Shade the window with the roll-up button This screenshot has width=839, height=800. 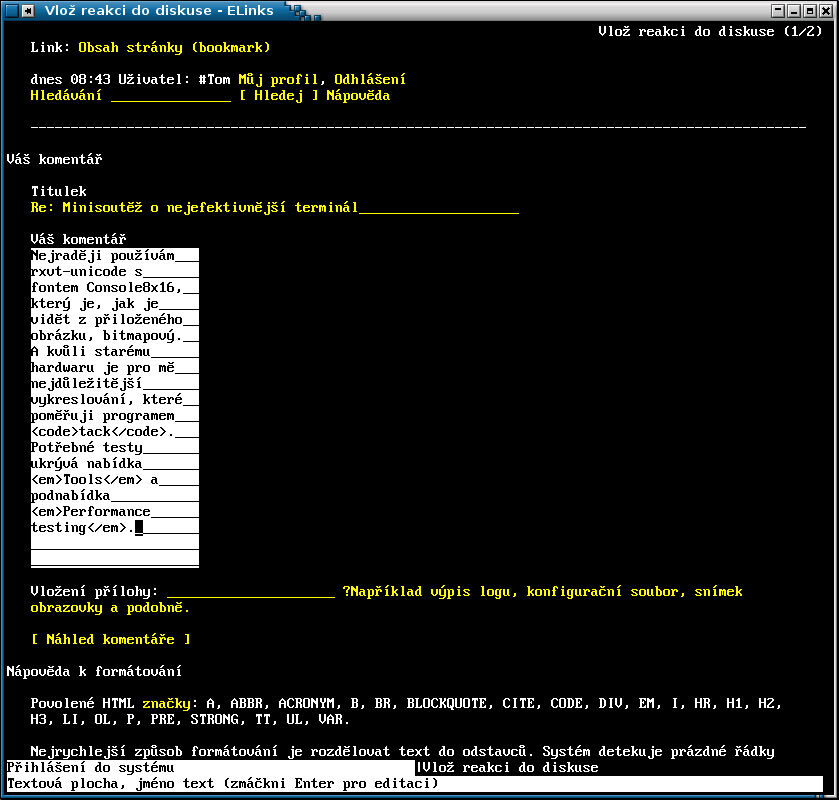point(778,10)
